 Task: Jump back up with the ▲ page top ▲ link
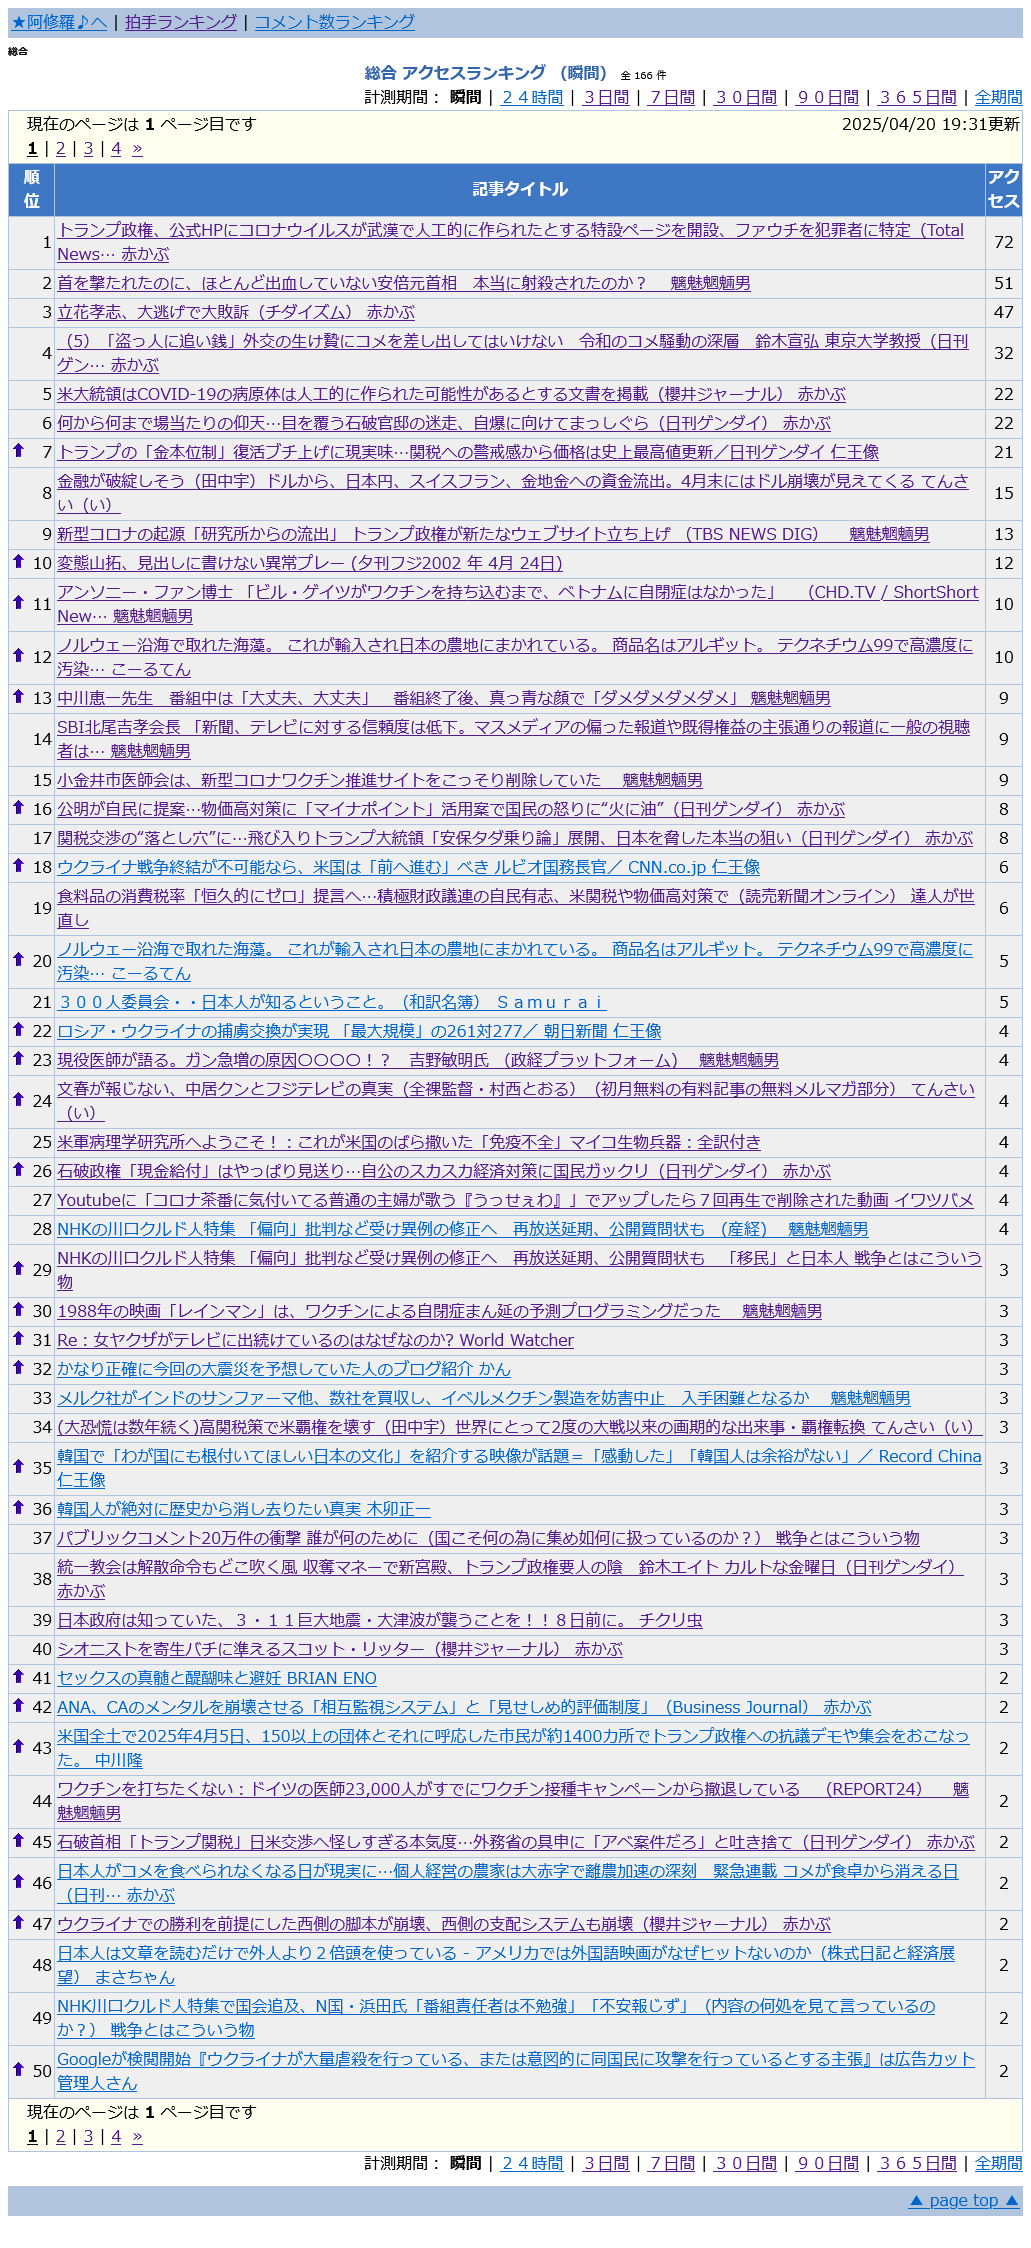point(964,2200)
